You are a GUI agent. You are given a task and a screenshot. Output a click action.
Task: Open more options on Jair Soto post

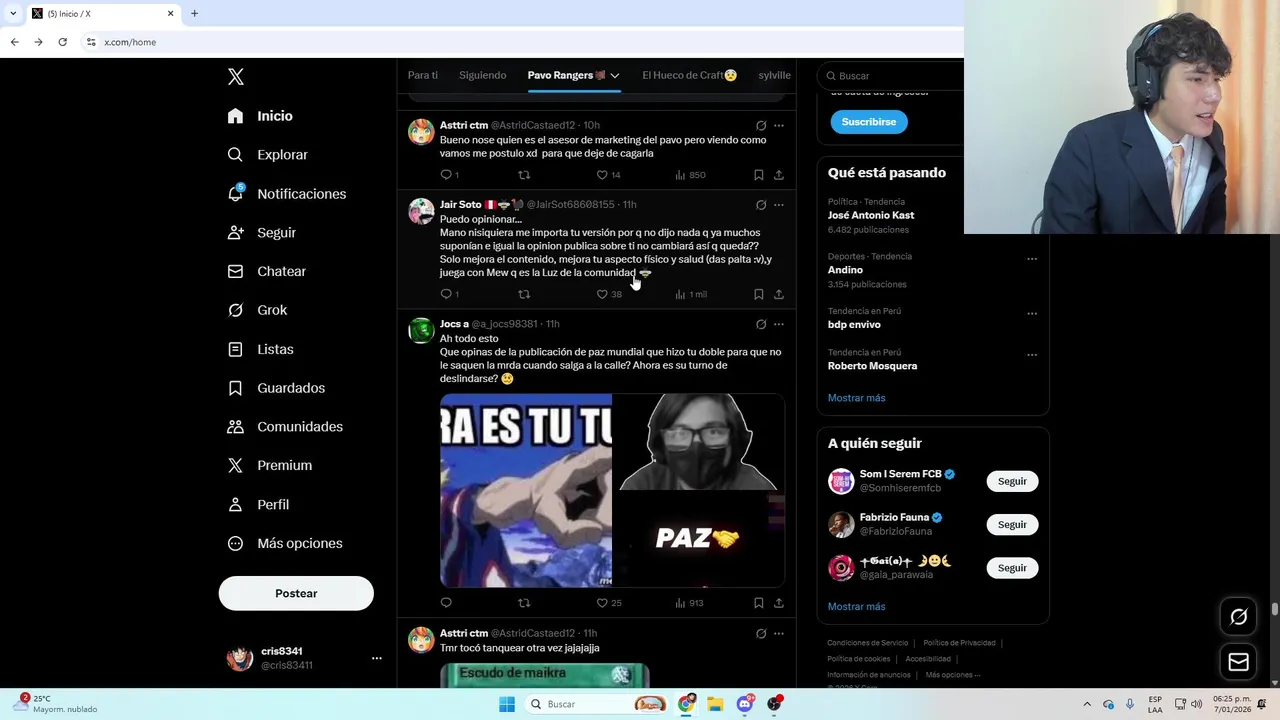pyautogui.click(x=779, y=205)
